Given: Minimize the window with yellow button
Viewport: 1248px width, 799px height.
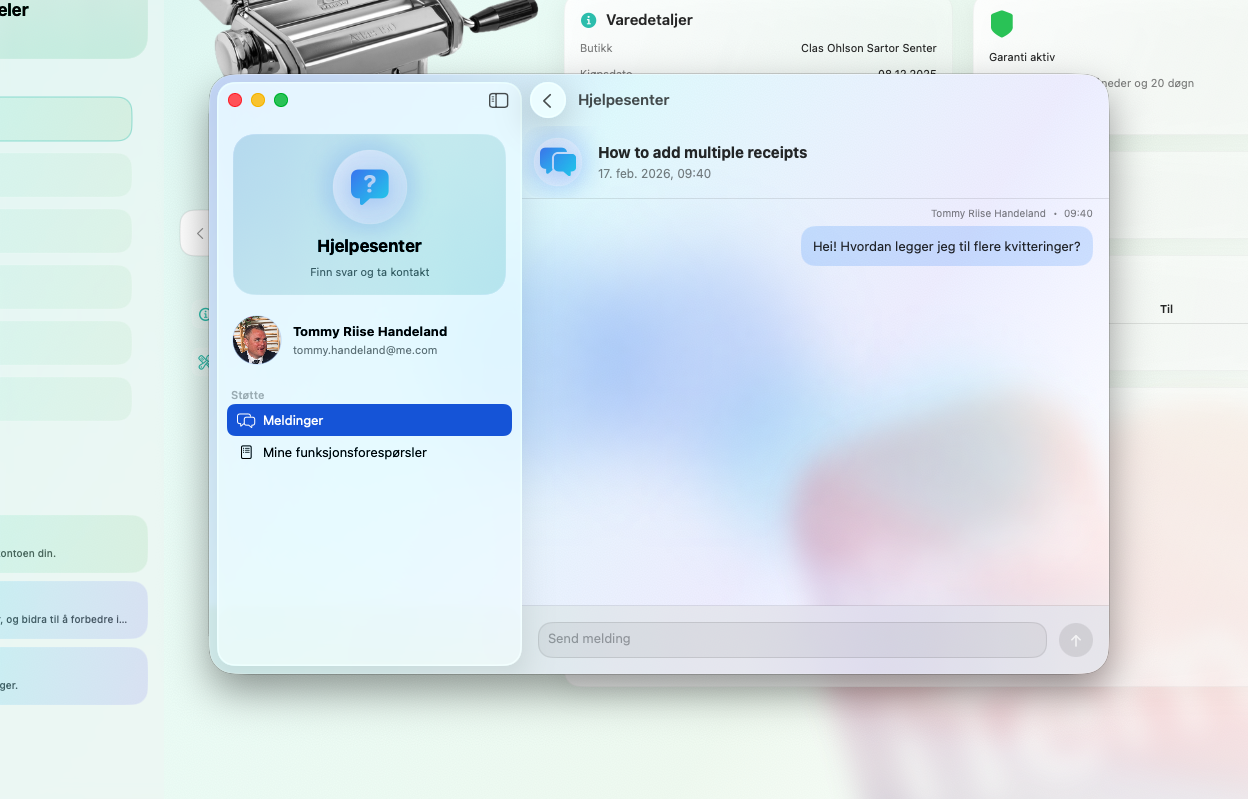Looking at the screenshot, I should pyautogui.click(x=258, y=100).
